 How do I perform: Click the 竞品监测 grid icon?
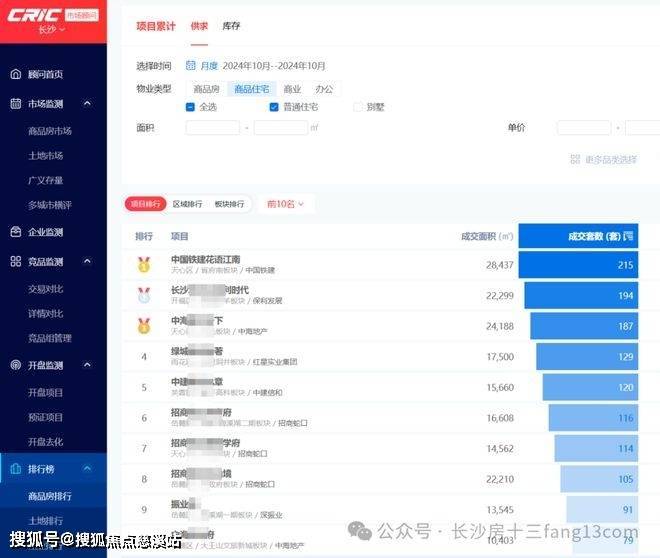tap(16, 261)
